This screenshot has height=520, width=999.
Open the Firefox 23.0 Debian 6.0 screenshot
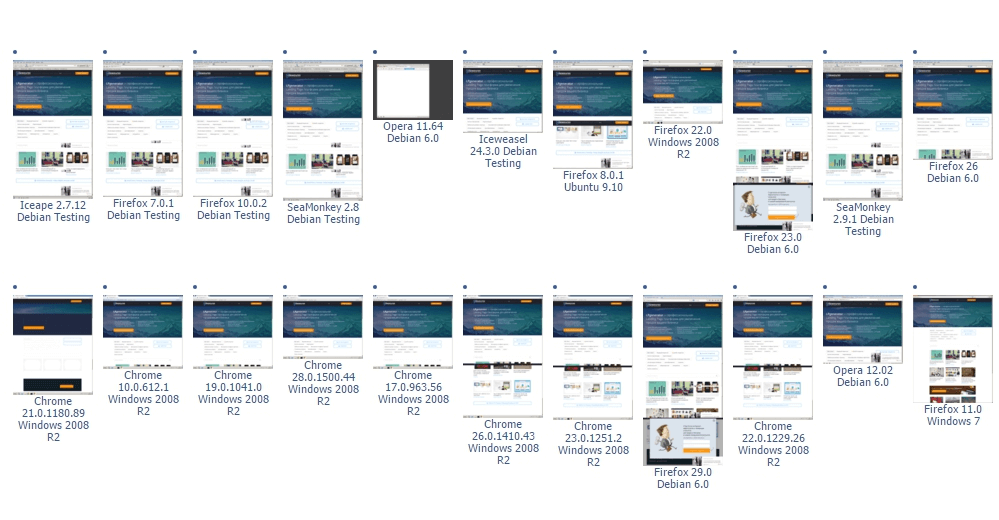coord(773,145)
